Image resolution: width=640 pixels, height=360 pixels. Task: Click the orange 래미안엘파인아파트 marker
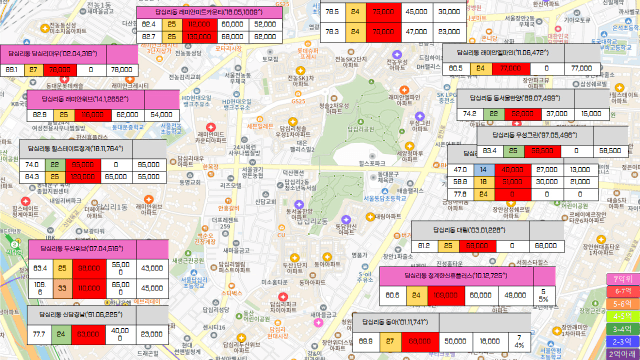(404, 90)
